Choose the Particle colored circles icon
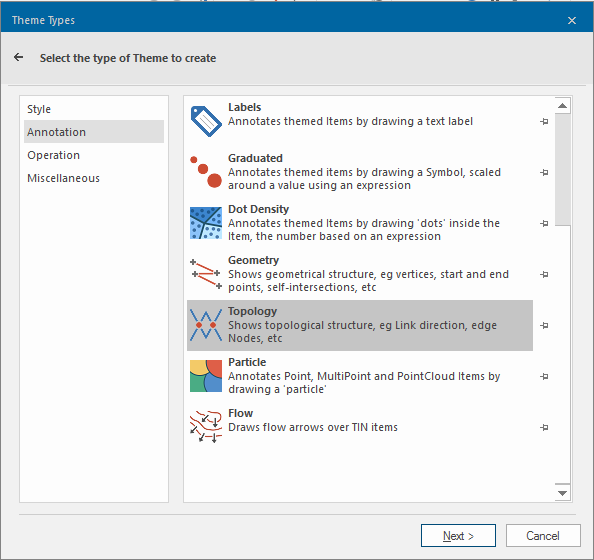The image size is (594, 560). coord(206,376)
